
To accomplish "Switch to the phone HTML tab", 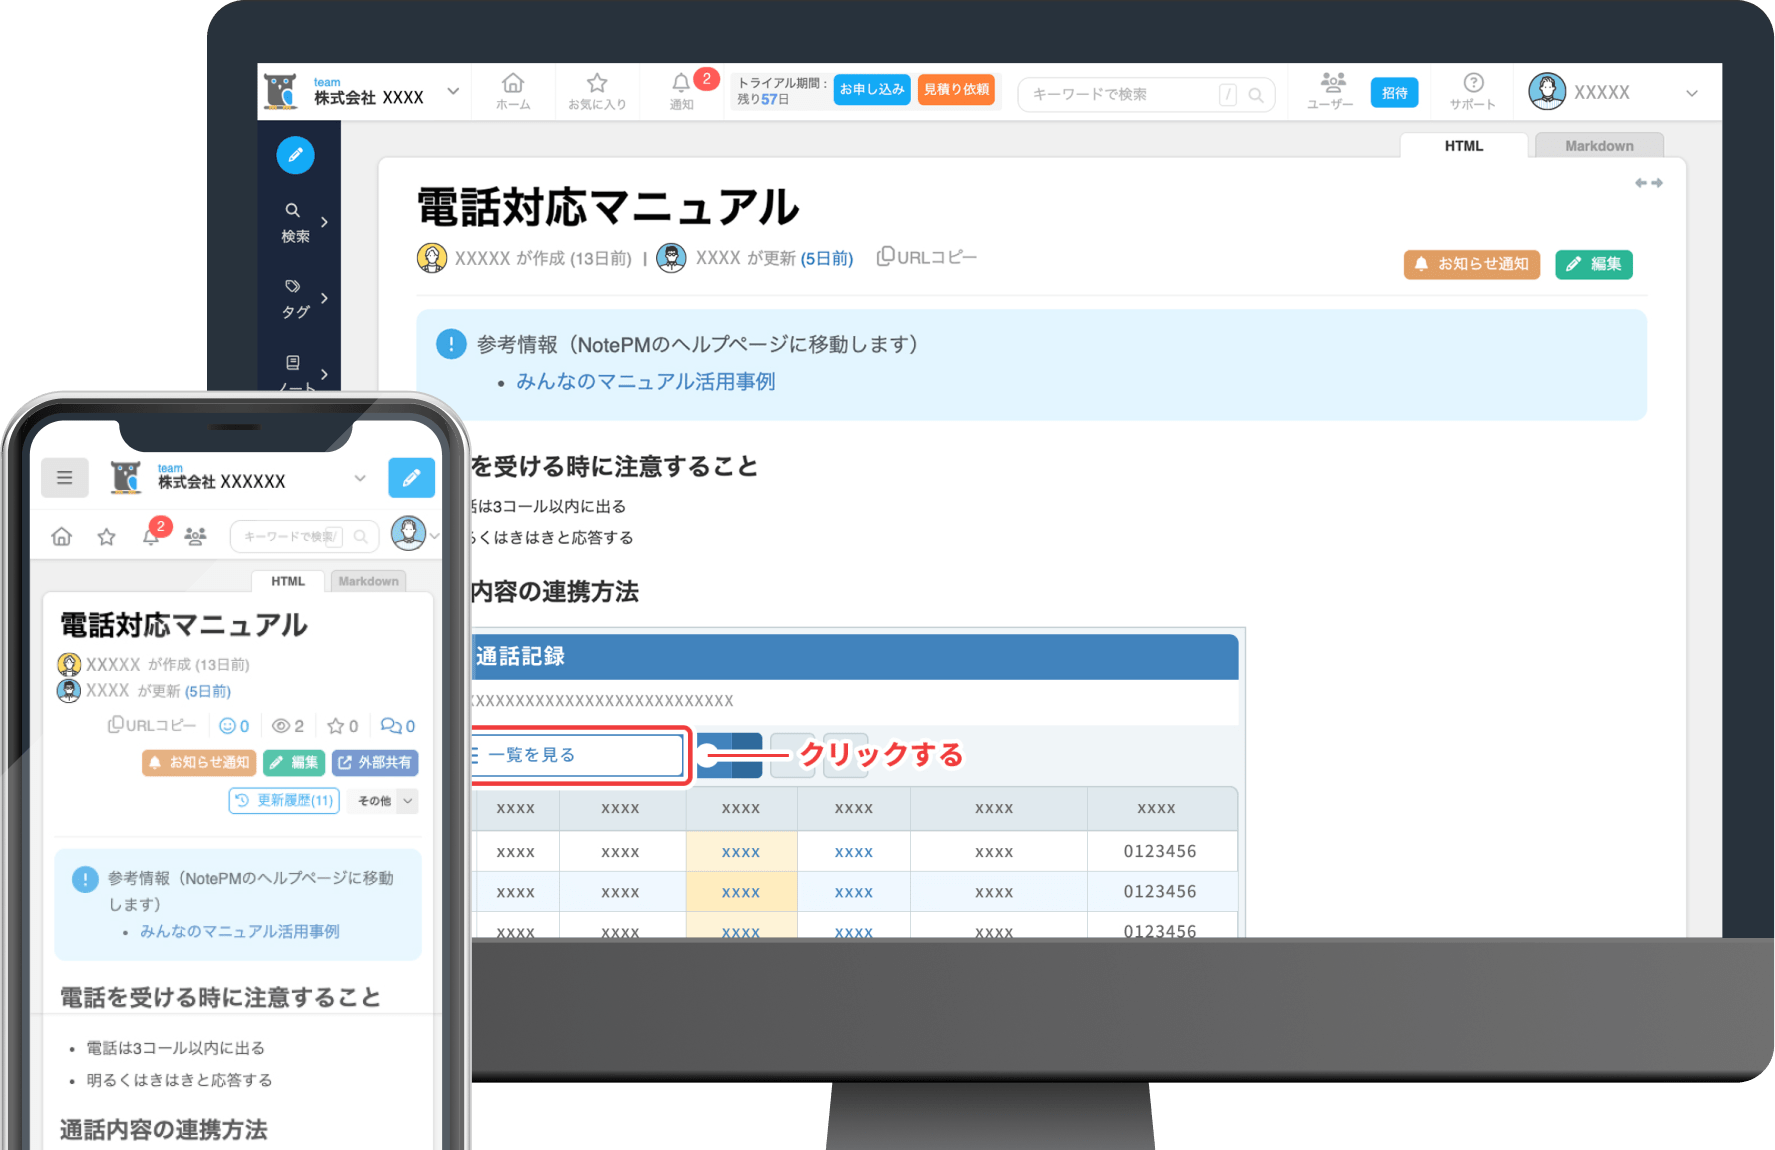I will pyautogui.click(x=288, y=581).
